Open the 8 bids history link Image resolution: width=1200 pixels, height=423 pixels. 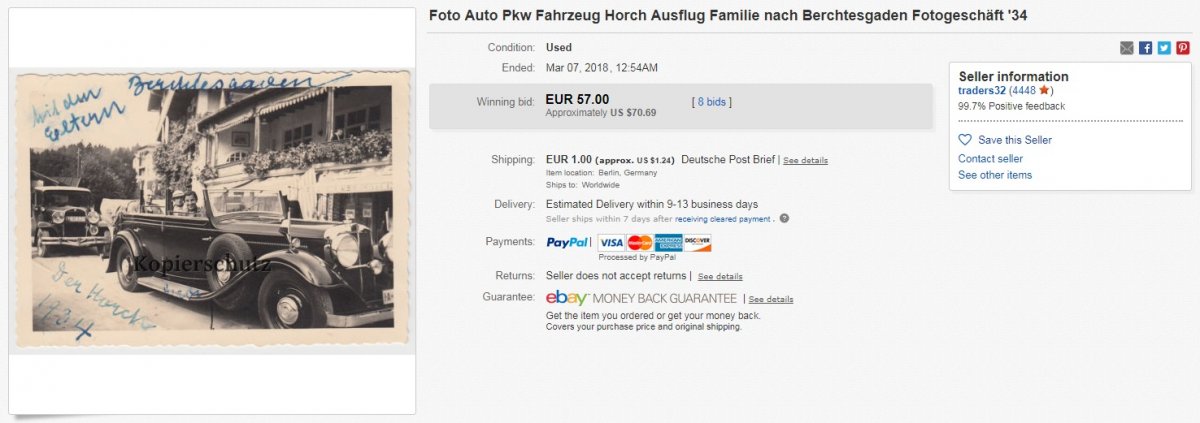point(712,101)
